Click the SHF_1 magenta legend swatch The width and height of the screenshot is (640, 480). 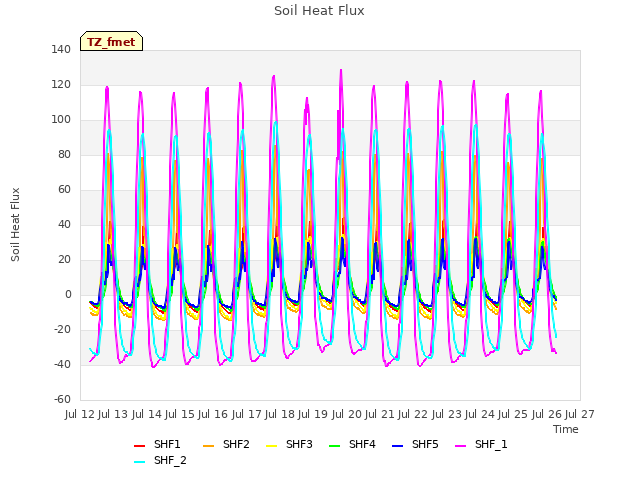(x=460, y=446)
